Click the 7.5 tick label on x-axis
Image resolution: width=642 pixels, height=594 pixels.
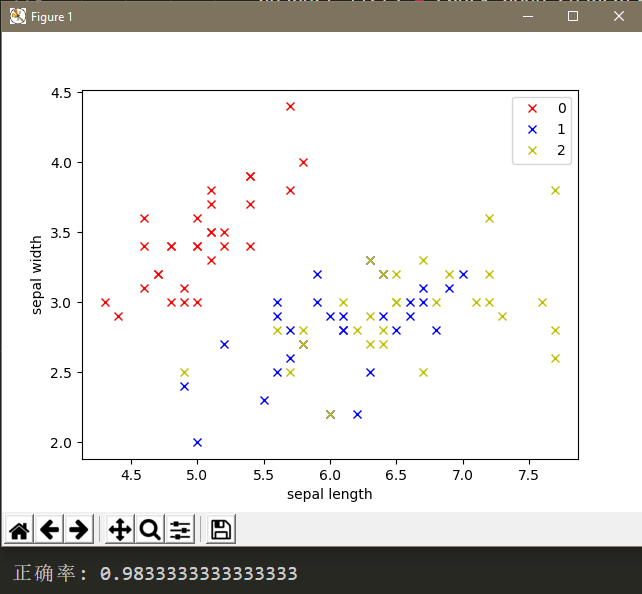[x=529, y=475]
